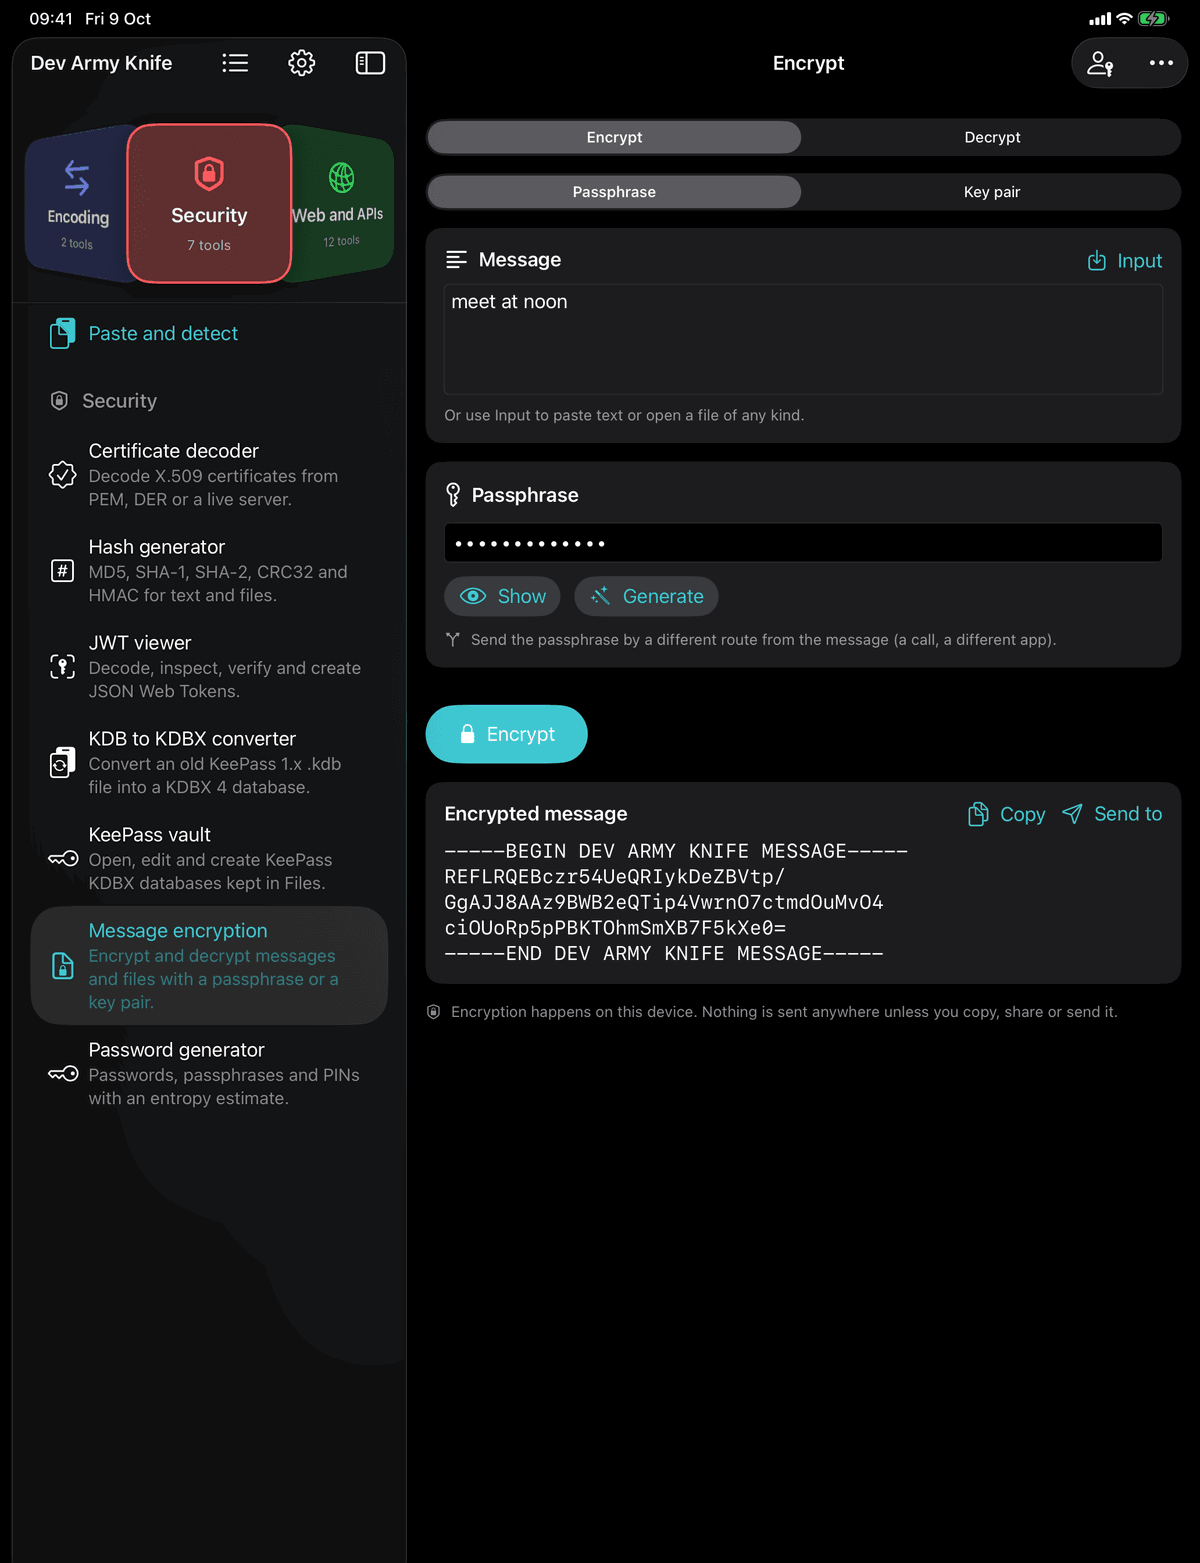Generate a new passphrase

(x=646, y=596)
